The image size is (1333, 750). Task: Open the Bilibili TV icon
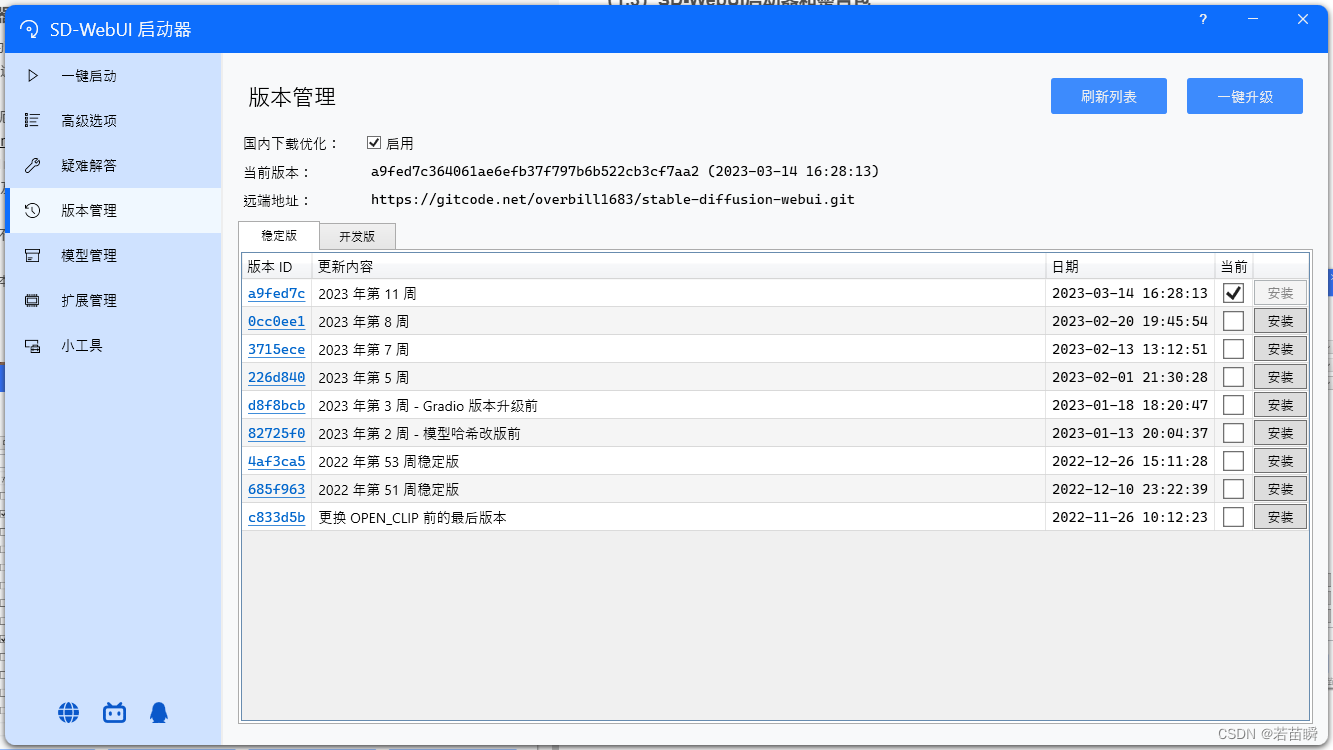(x=114, y=712)
